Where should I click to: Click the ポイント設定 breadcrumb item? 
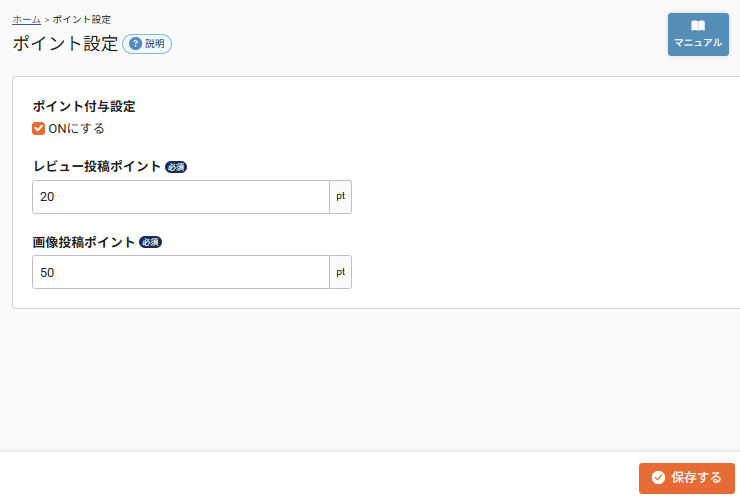(x=82, y=19)
